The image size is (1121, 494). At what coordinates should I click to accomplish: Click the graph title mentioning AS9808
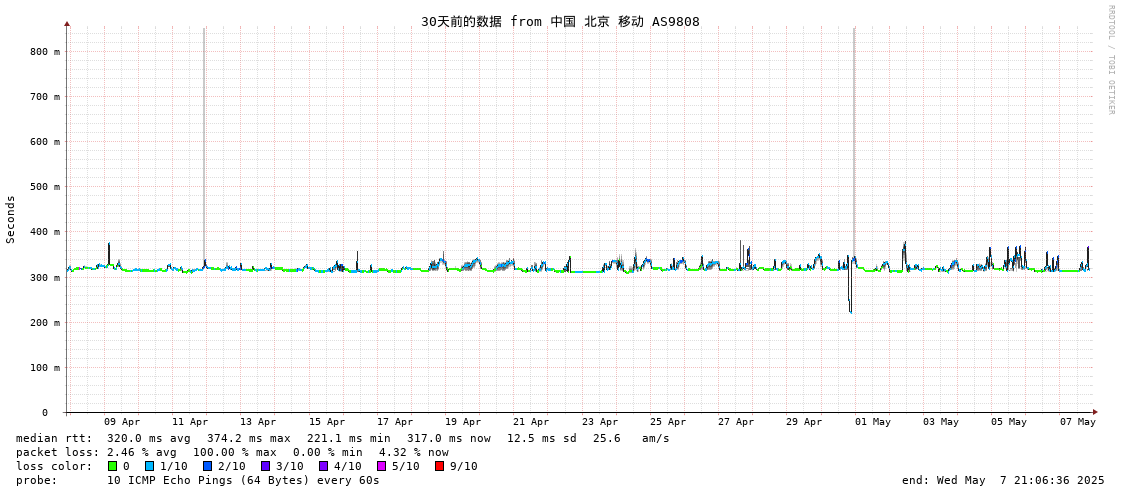(560, 21)
